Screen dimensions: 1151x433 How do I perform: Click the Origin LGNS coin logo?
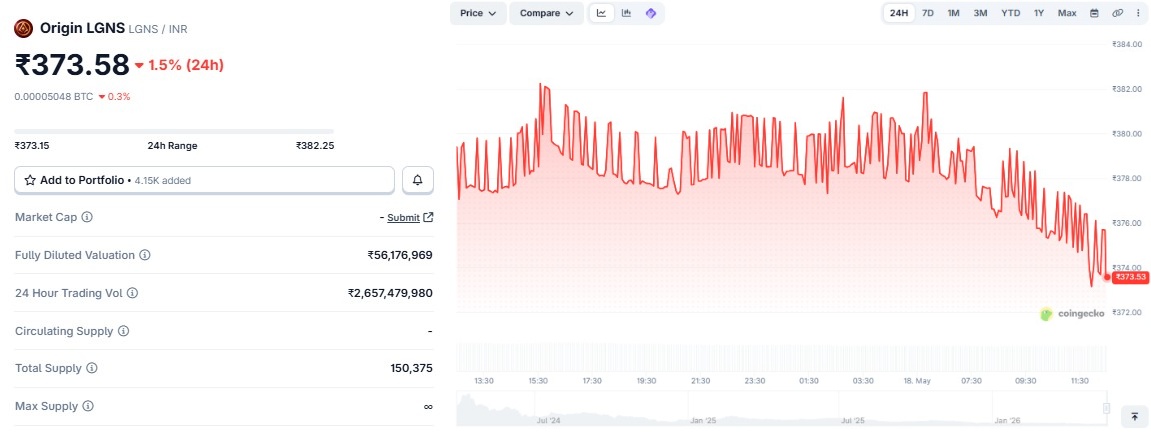coord(24,29)
